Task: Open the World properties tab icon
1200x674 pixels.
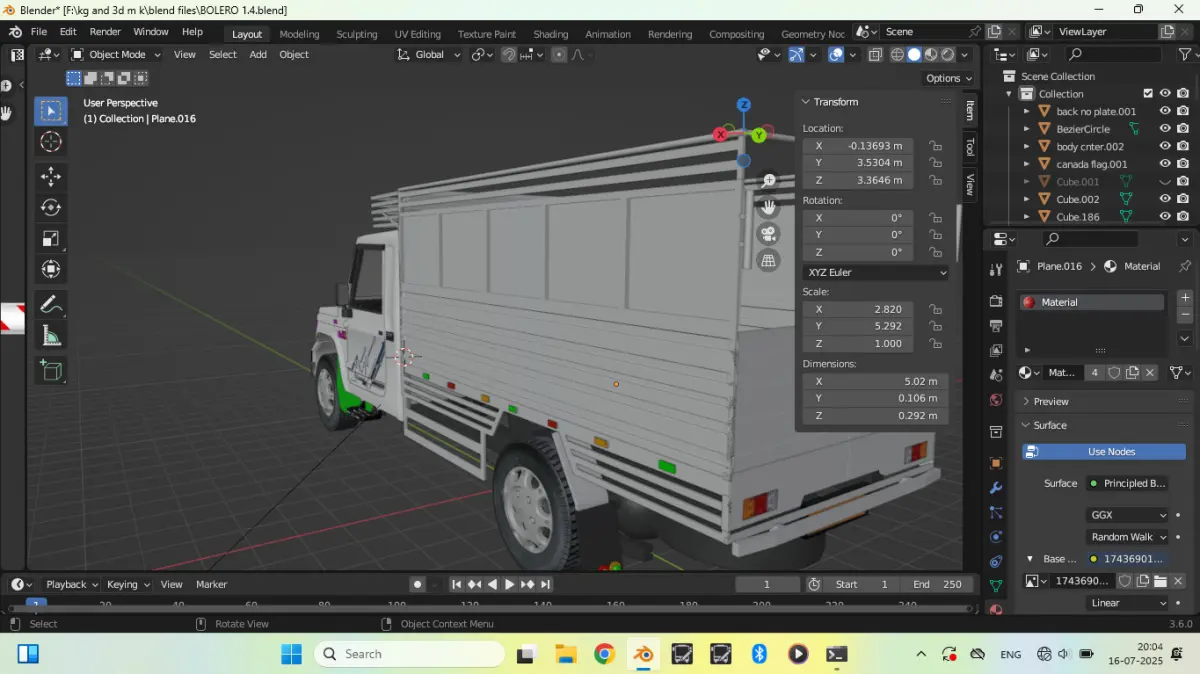Action: (x=996, y=400)
